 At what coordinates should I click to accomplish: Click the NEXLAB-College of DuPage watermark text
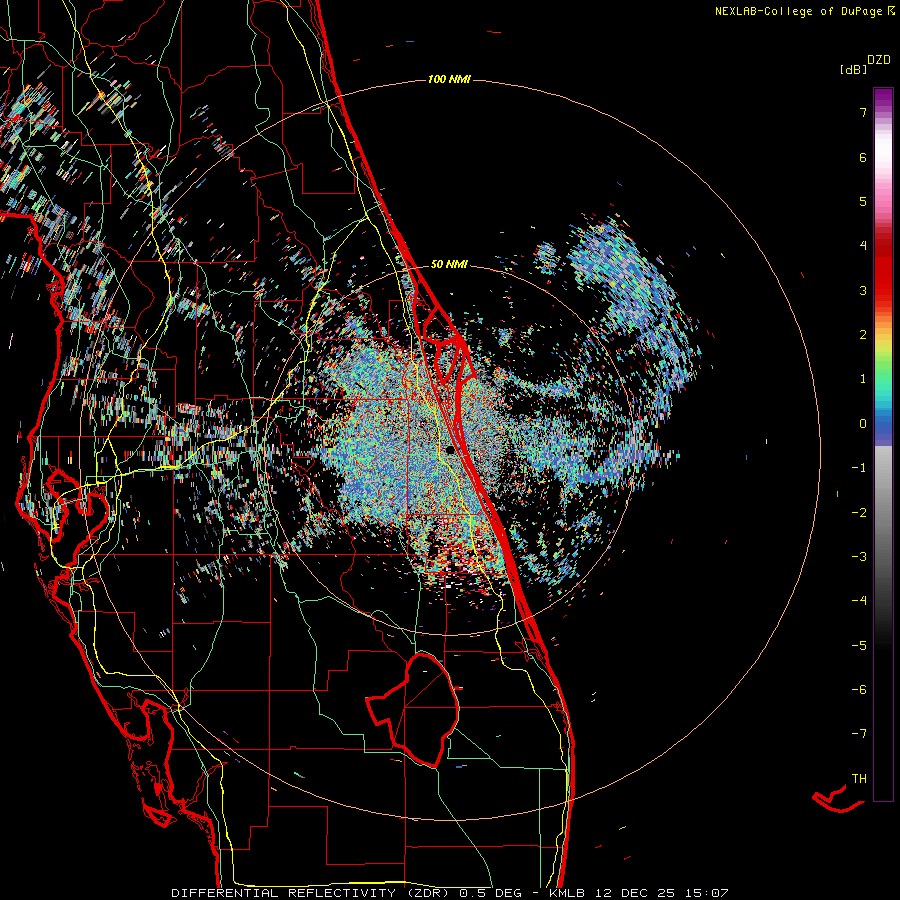tap(798, 11)
